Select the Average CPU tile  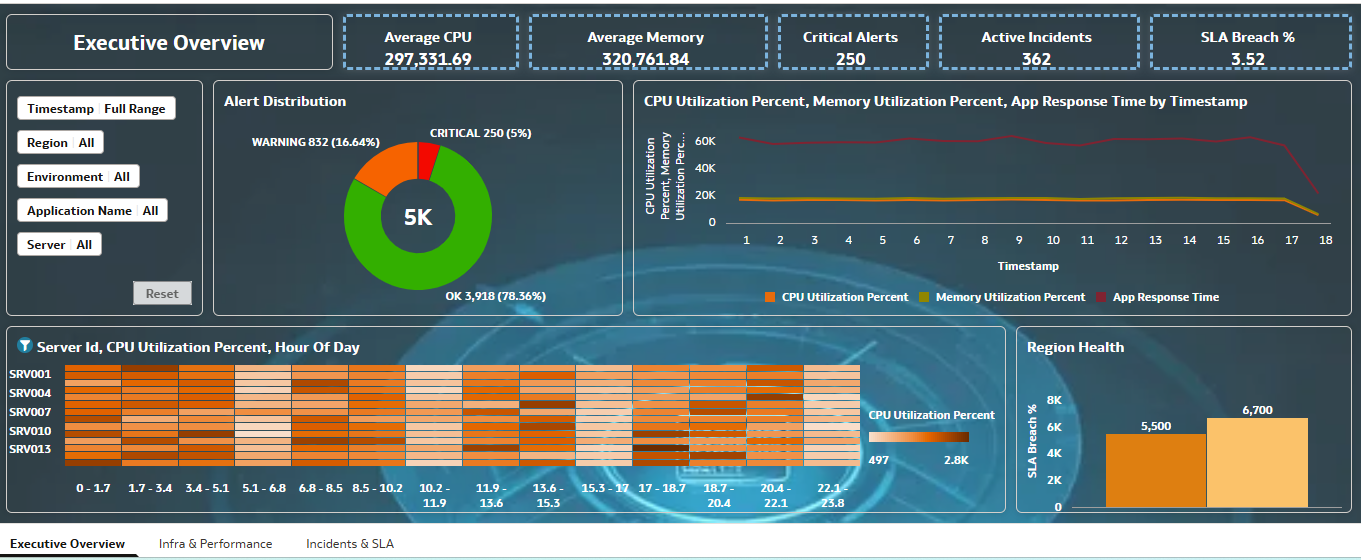point(431,42)
